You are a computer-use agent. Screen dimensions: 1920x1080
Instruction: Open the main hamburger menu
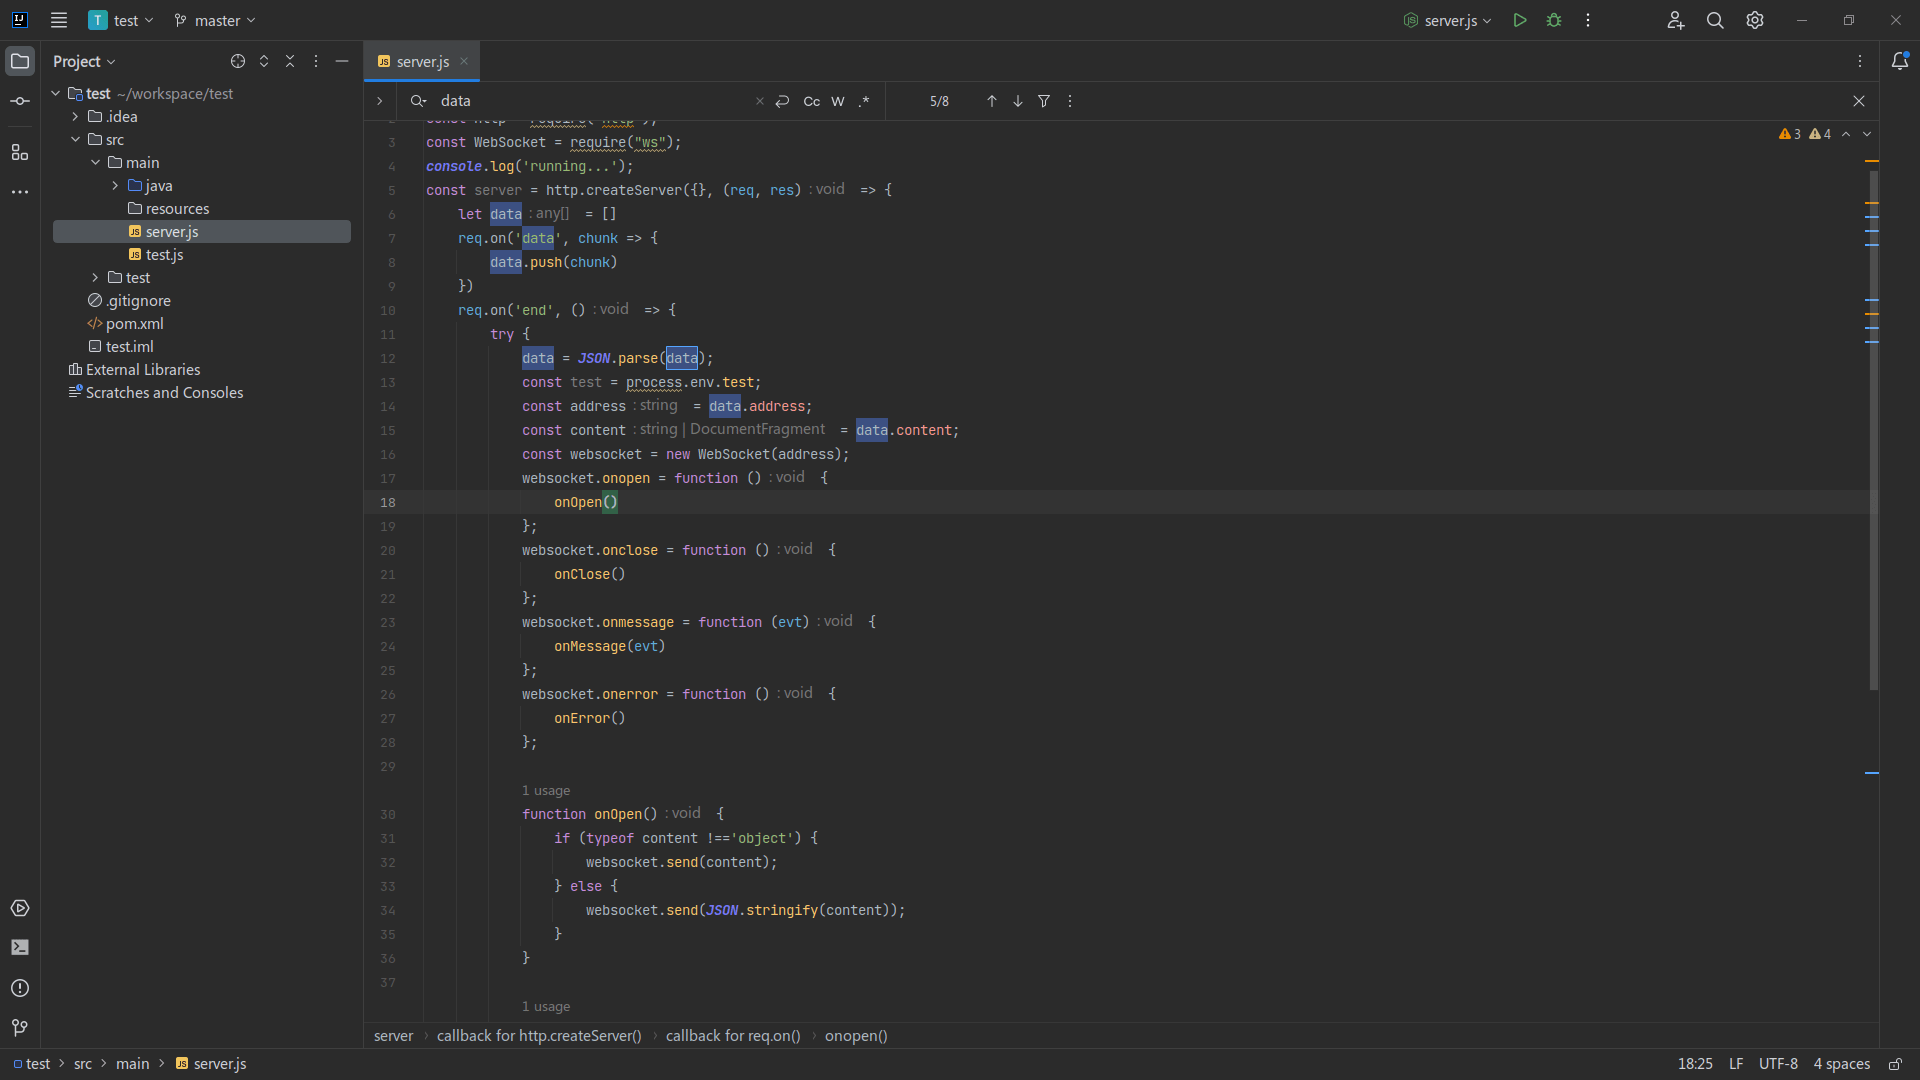(x=59, y=20)
